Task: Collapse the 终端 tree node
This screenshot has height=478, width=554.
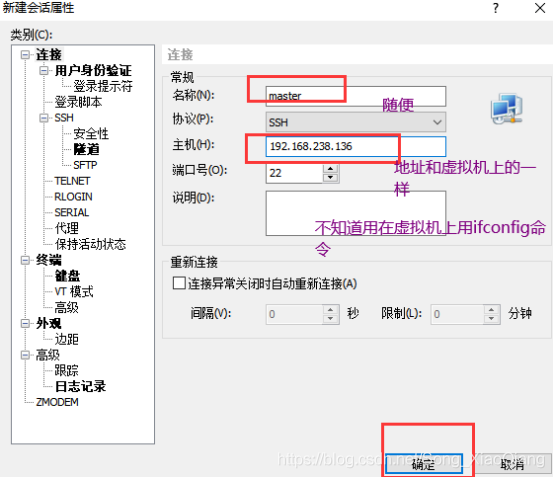Action: pyautogui.click(x=25, y=260)
